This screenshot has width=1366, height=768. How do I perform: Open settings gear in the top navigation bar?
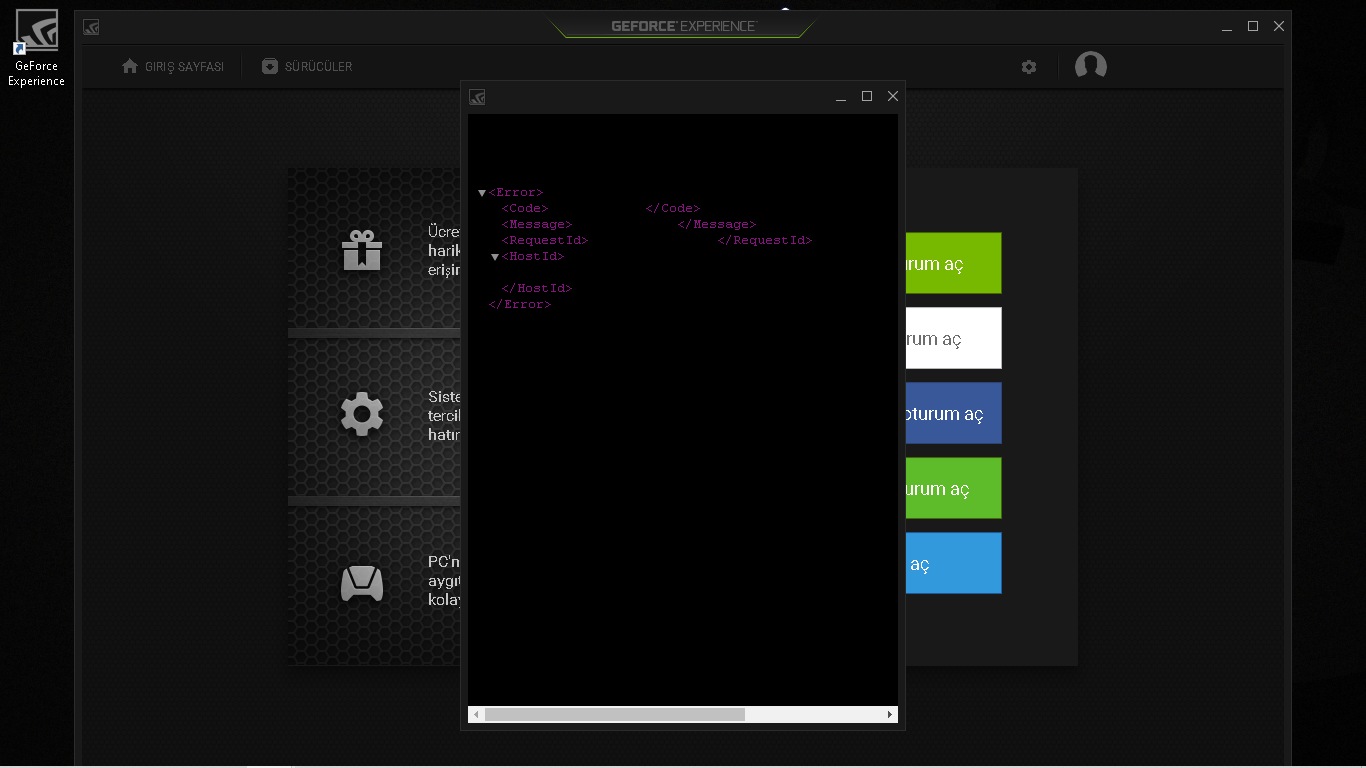tap(1029, 67)
